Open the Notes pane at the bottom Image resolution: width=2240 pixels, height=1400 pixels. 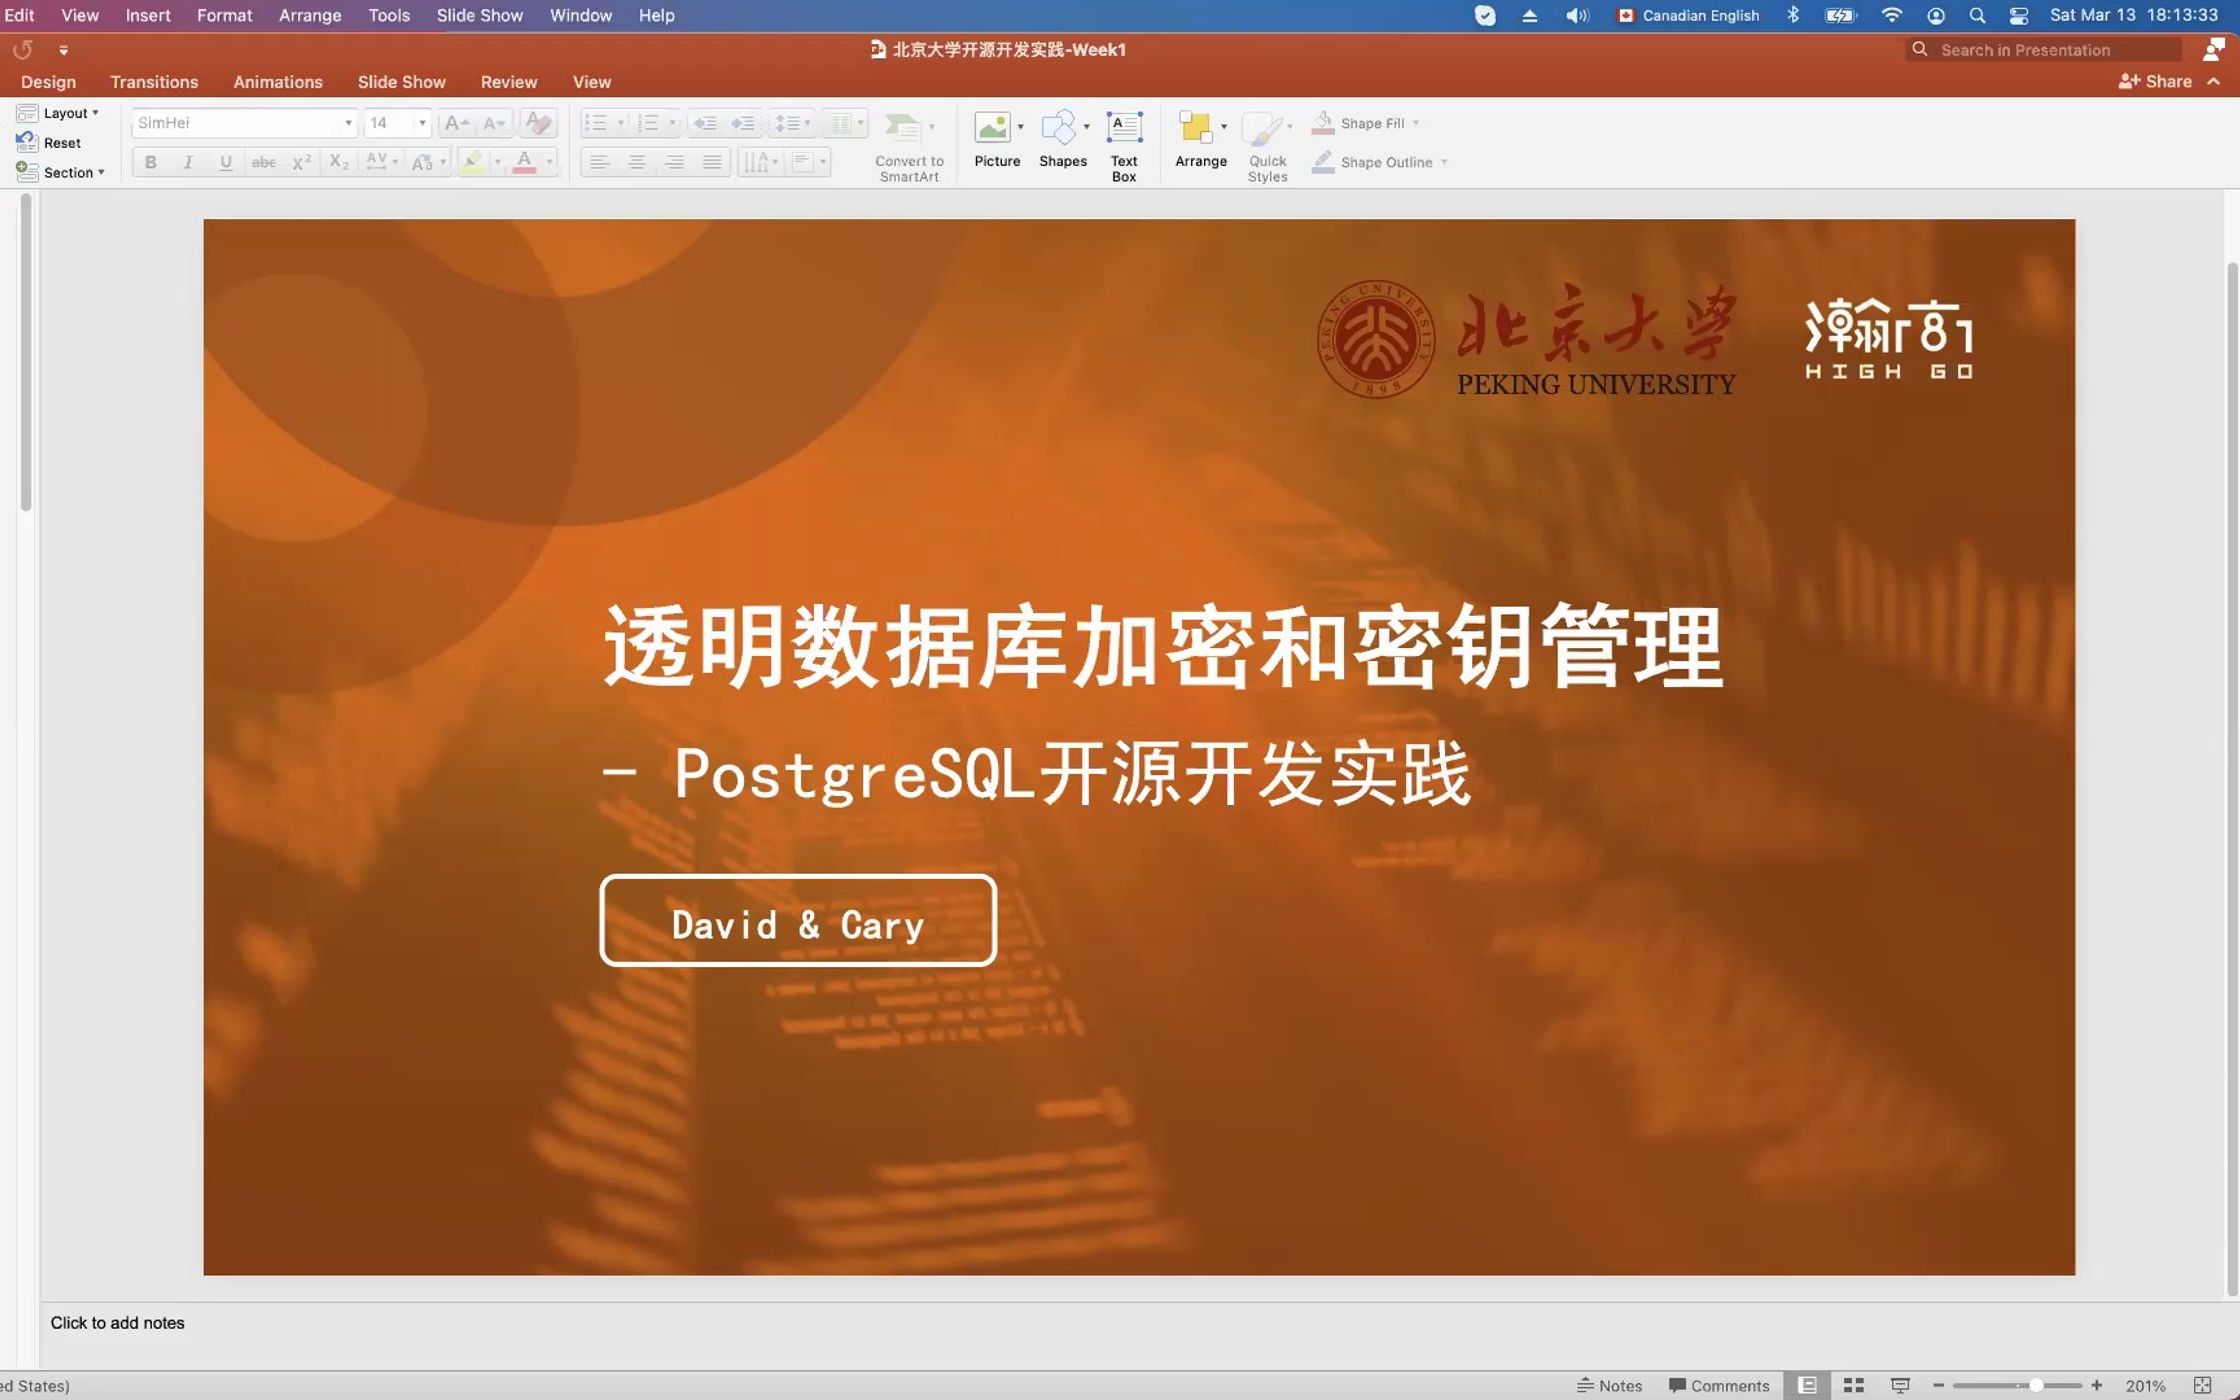pos(1609,1385)
